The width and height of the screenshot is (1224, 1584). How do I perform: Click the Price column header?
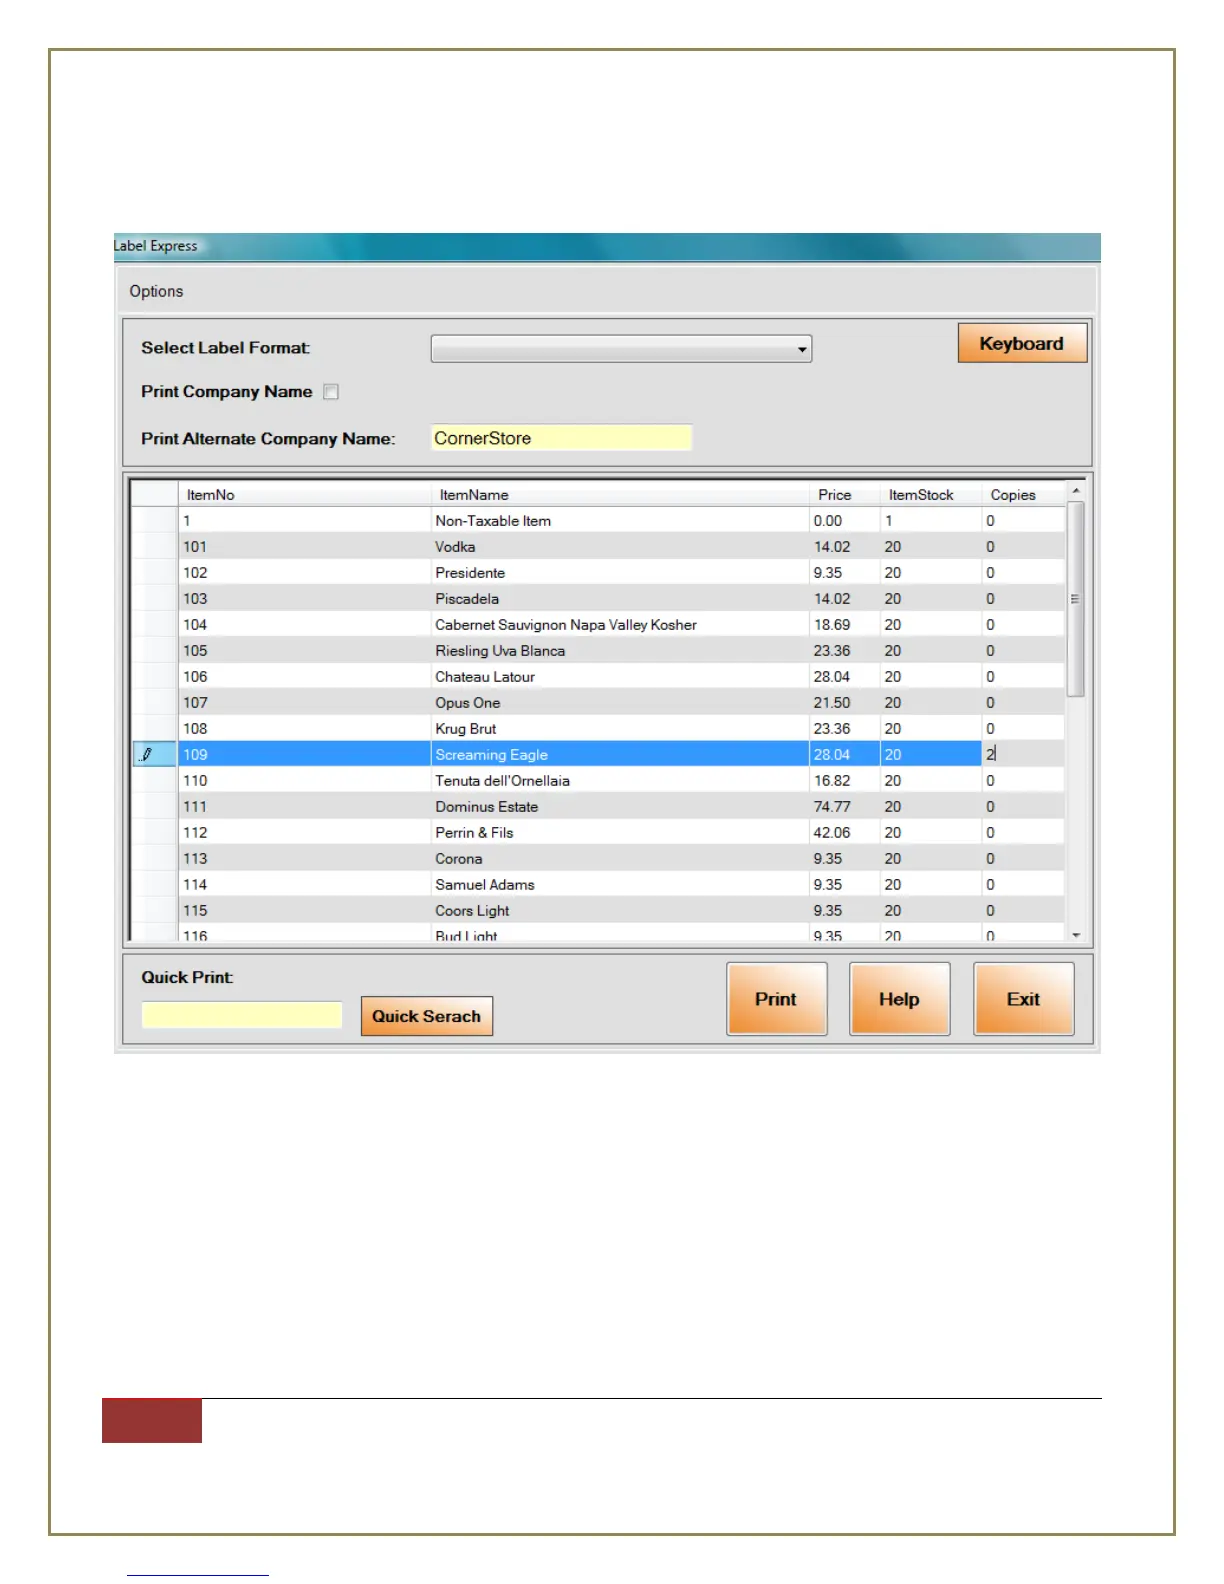point(845,495)
